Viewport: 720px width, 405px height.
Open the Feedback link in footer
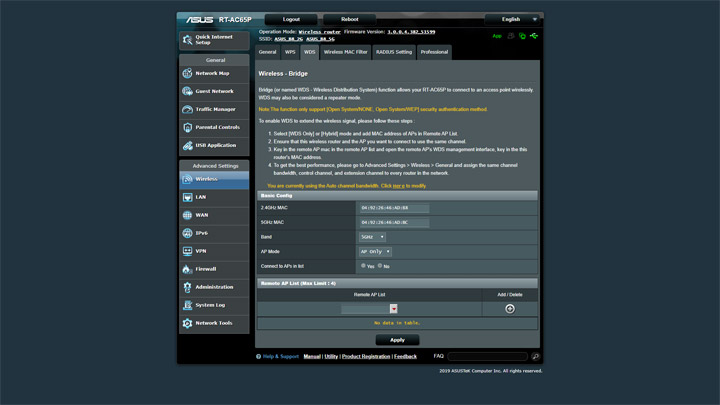(x=405, y=356)
